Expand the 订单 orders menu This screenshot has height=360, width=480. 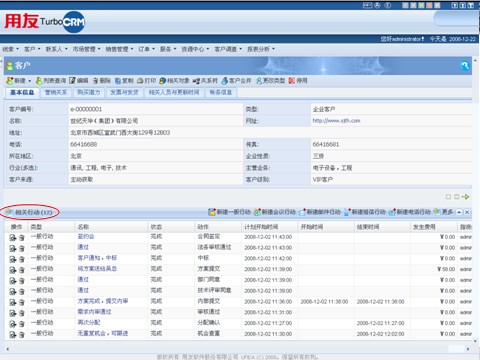click(x=146, y=49)
